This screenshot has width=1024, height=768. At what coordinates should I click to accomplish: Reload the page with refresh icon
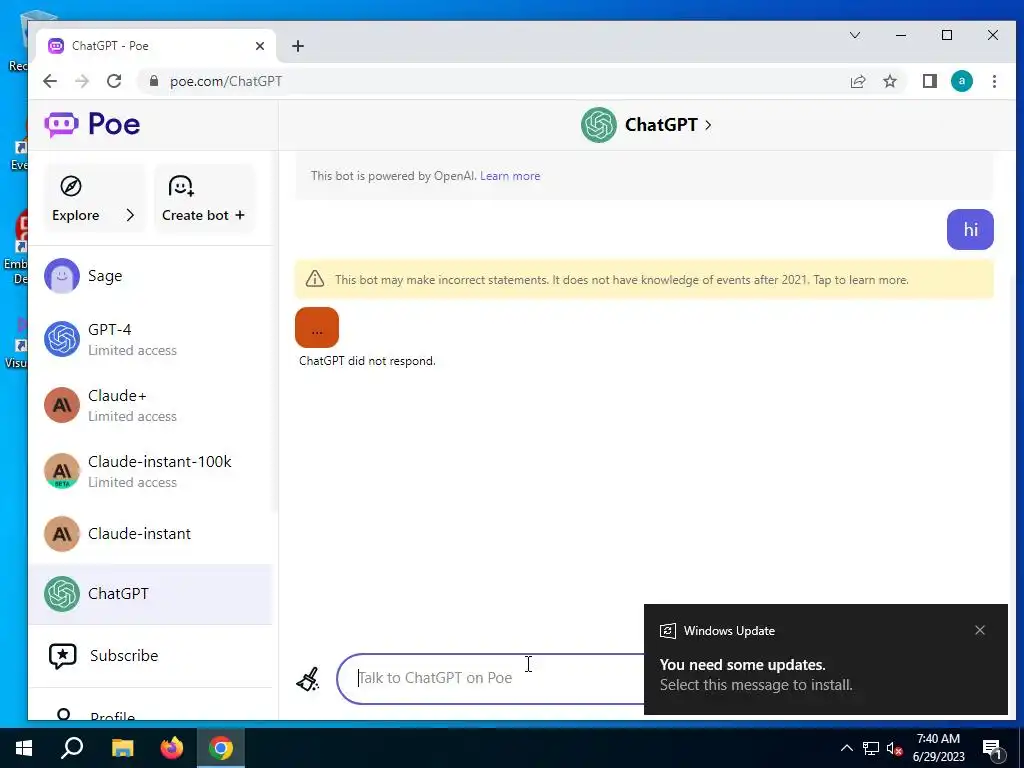[114, 81]
